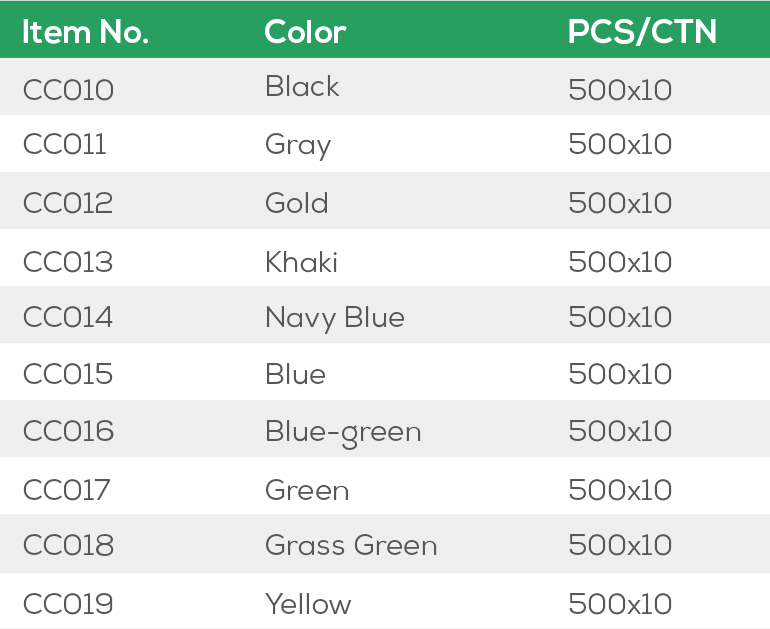
Task: Click the Khaki color cell
Action: pos(301,262)
